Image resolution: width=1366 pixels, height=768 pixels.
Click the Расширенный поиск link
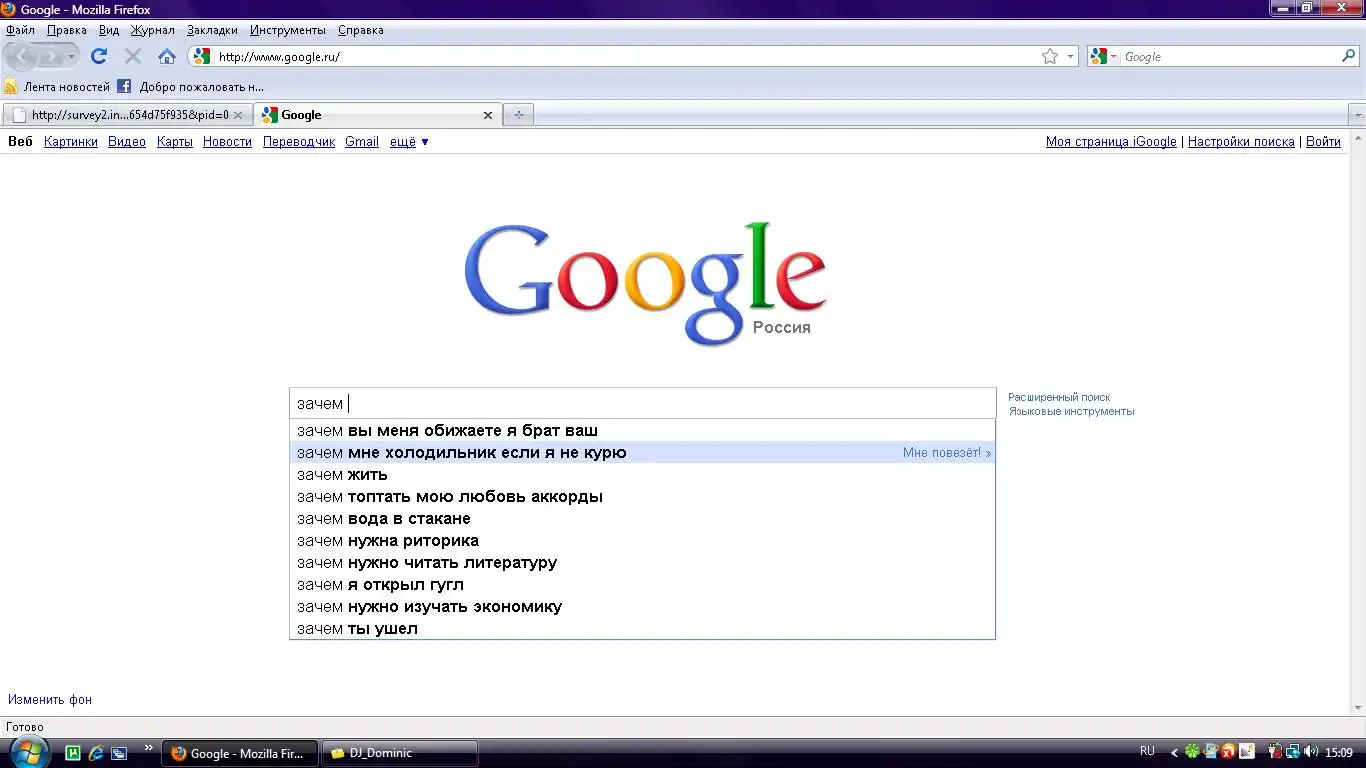[1059, 397]
